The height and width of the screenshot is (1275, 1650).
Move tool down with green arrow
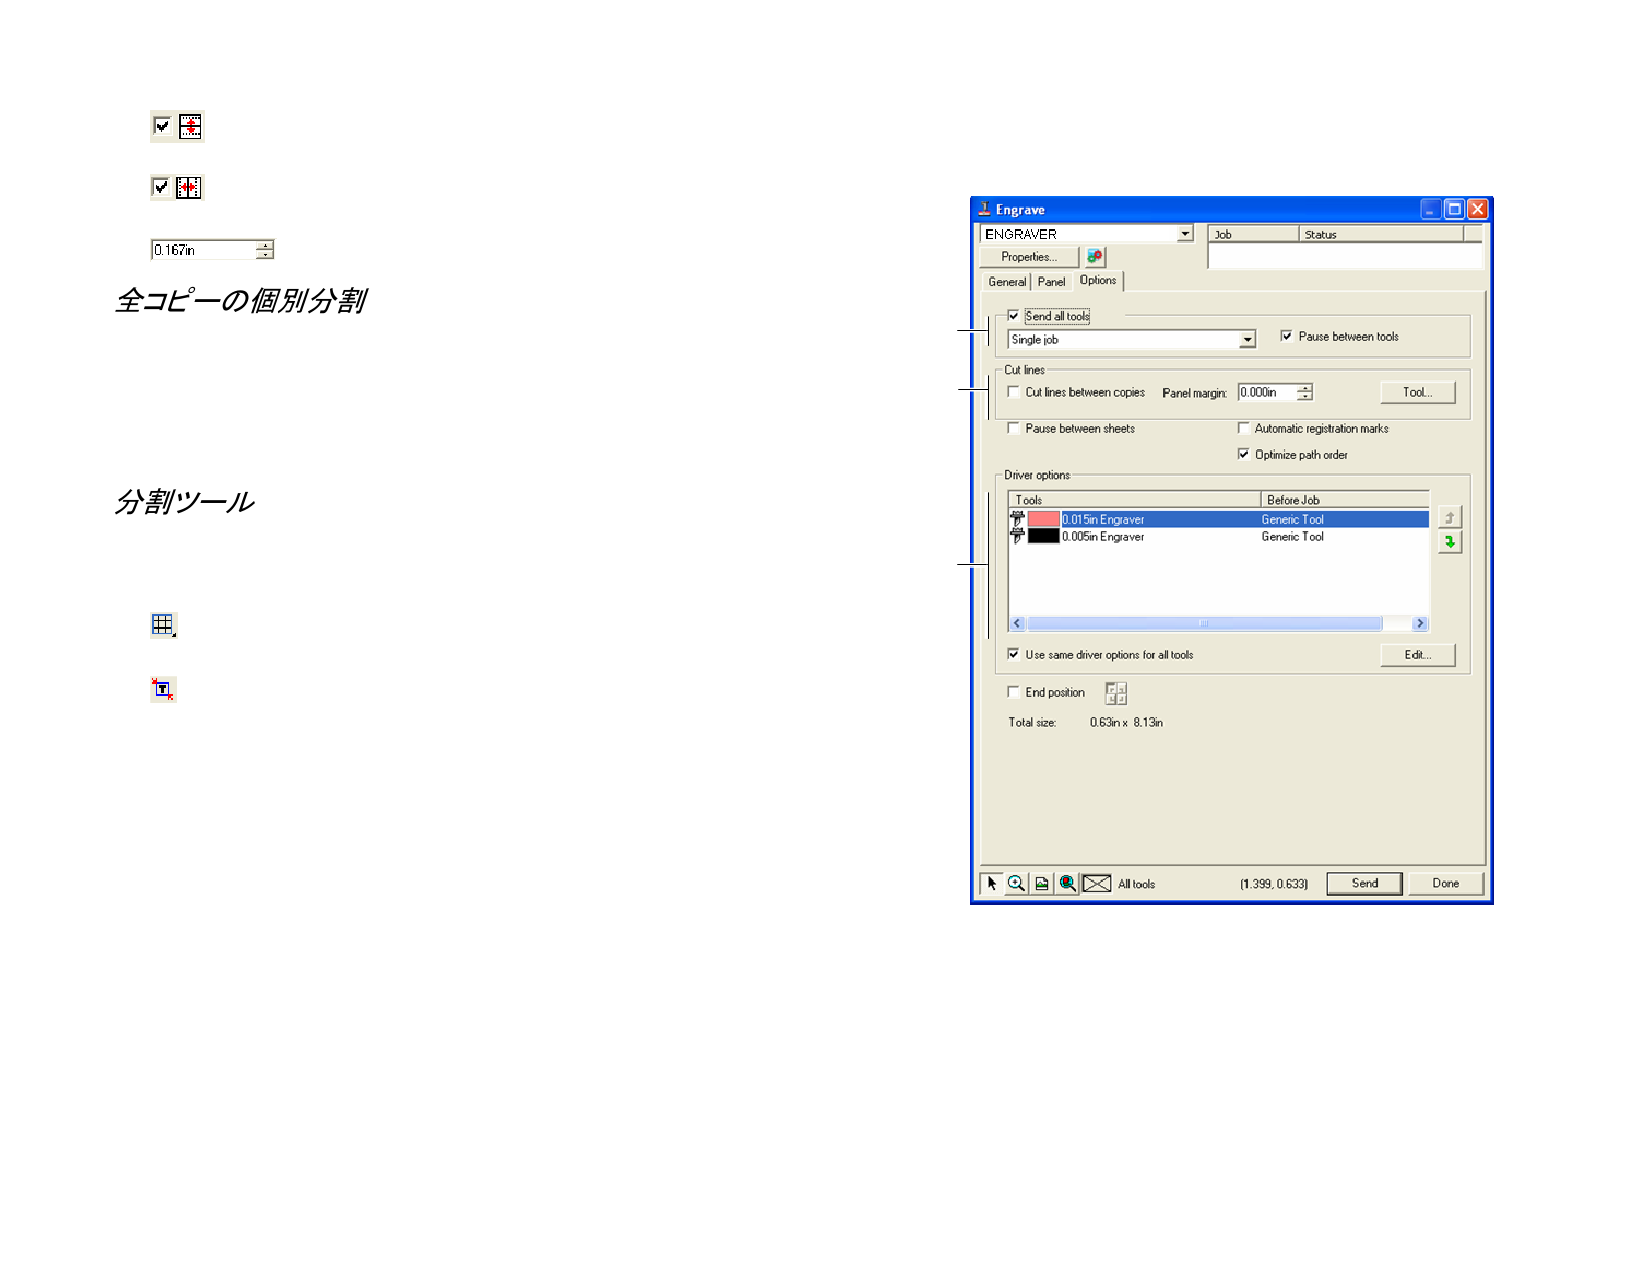tap(1450, 542)
